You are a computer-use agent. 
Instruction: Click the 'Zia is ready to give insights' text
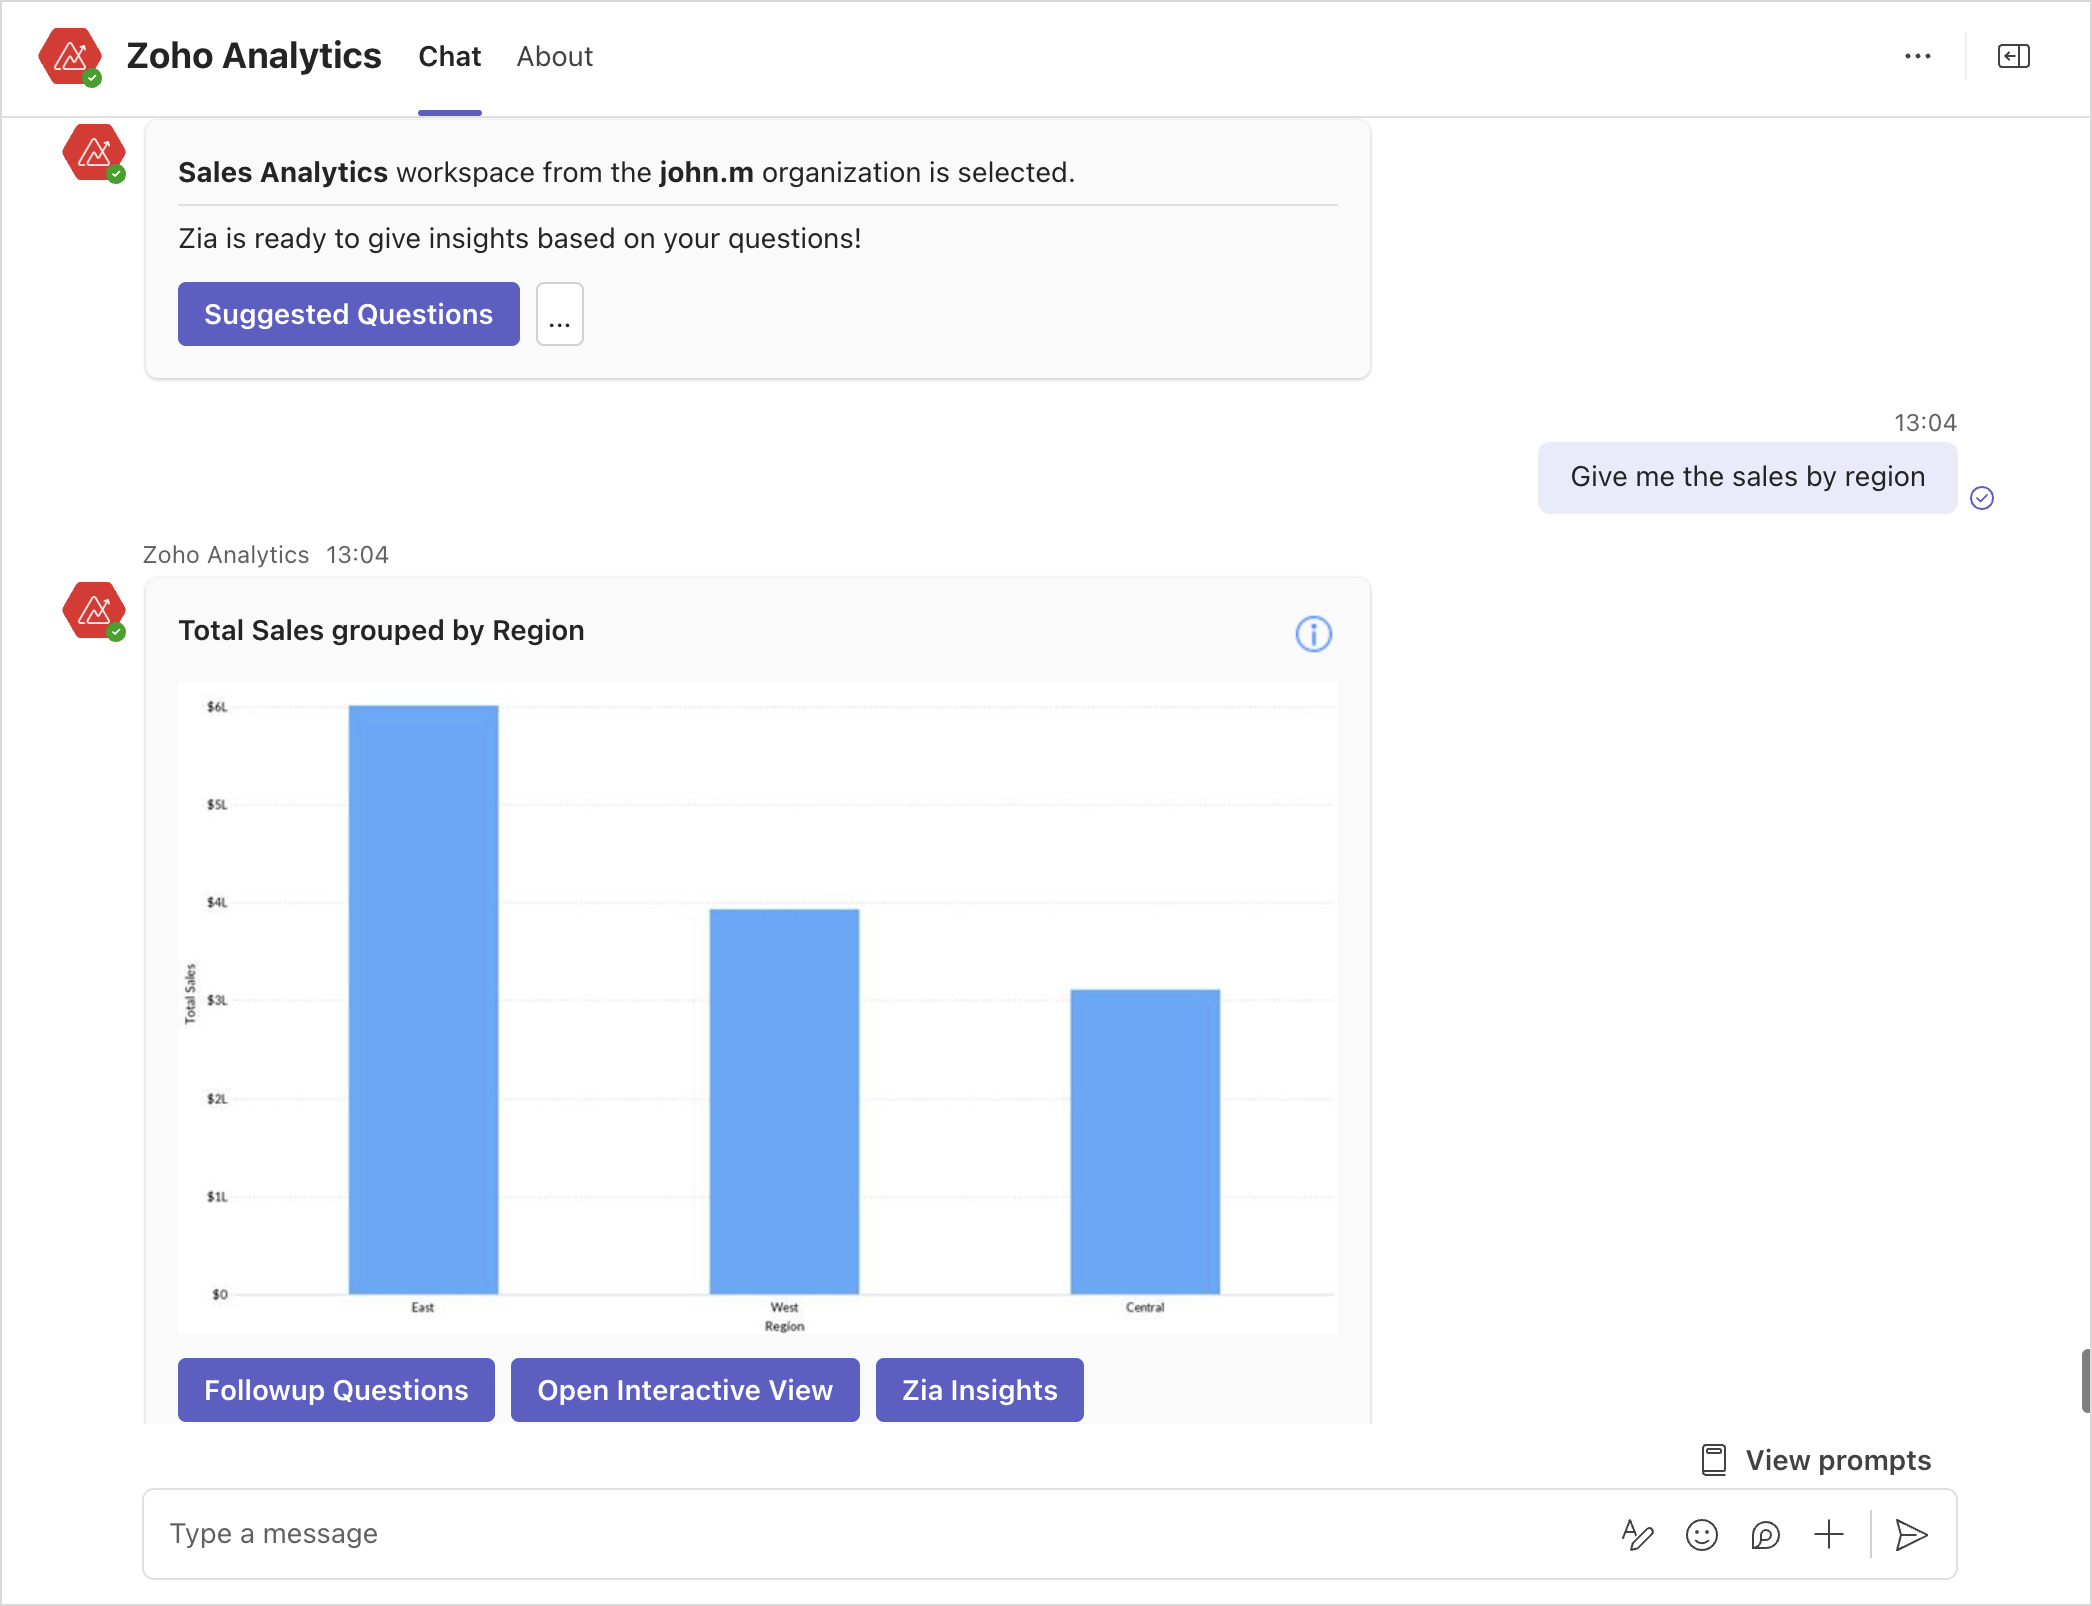(x=520, y=239)
